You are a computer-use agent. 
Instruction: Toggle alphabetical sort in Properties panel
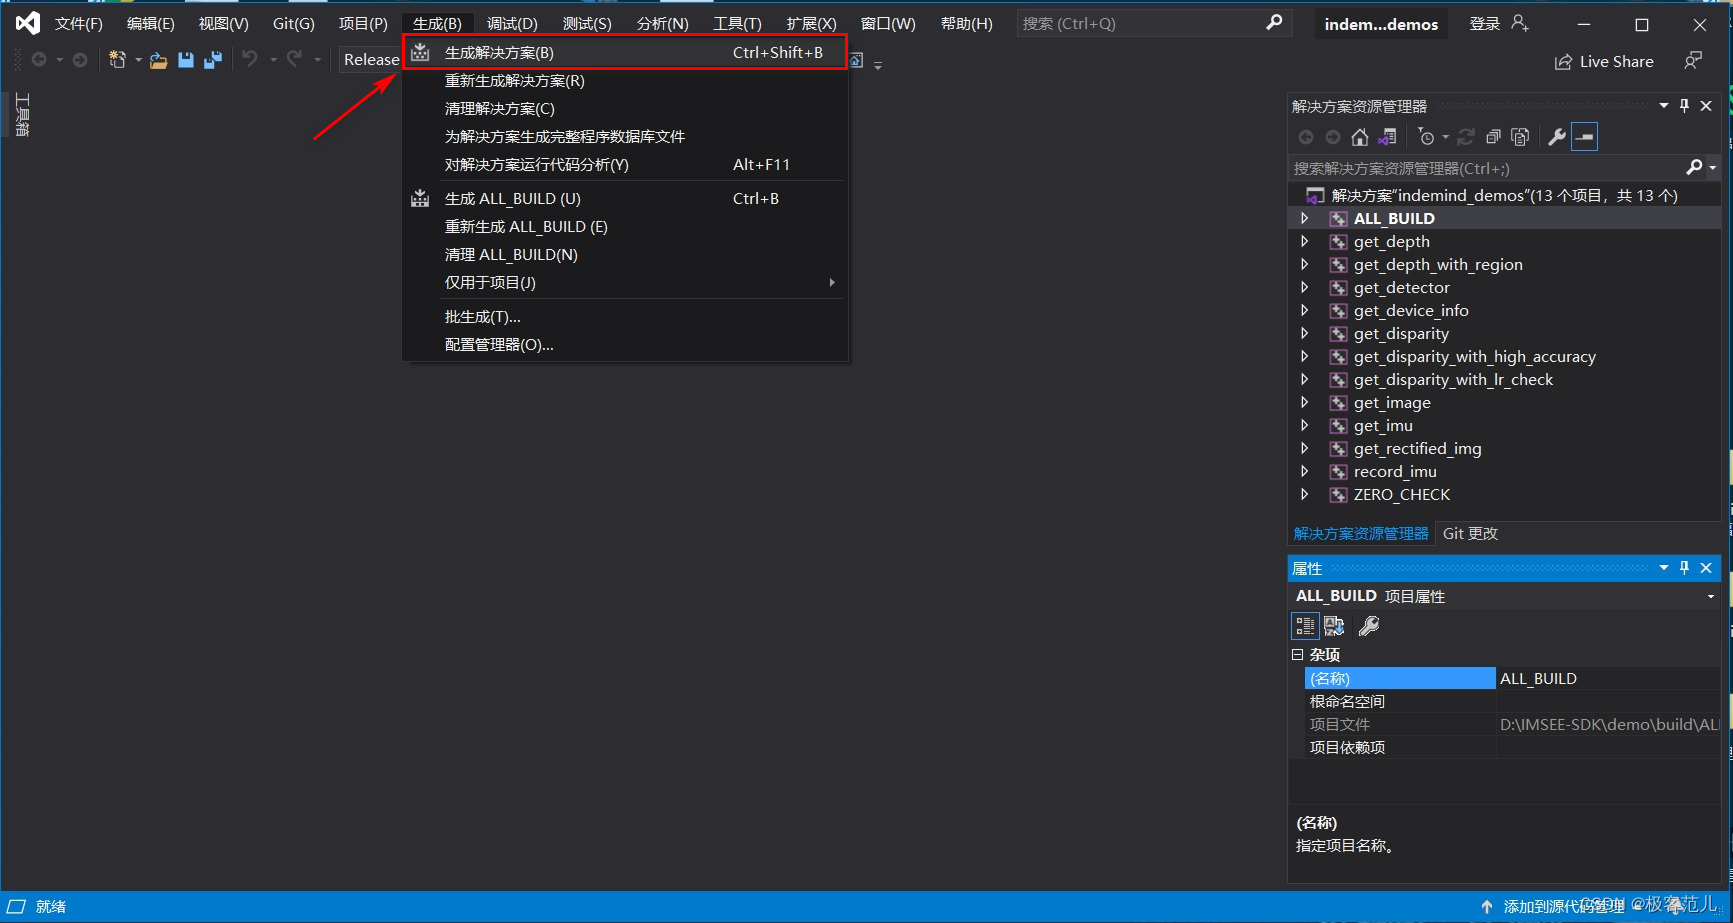[x=1334, y=626]
